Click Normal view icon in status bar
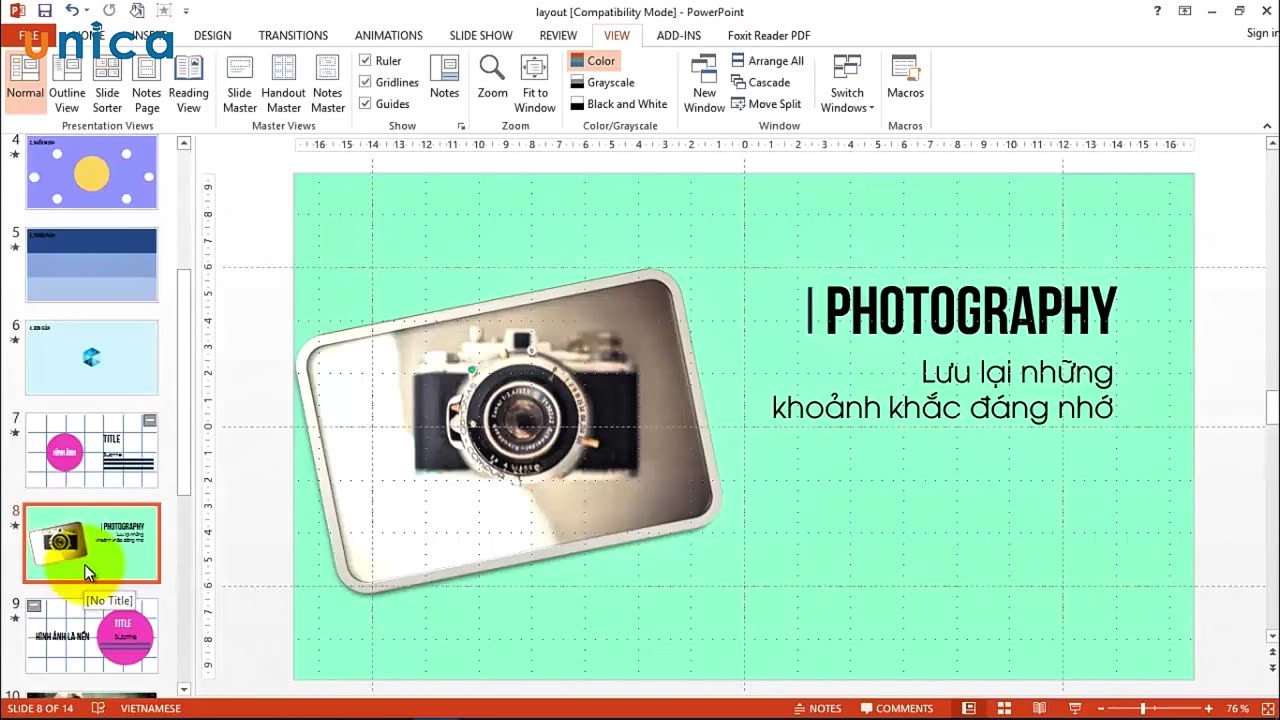Viewport: 1280px width, 720px height. [x=969, y=708]
